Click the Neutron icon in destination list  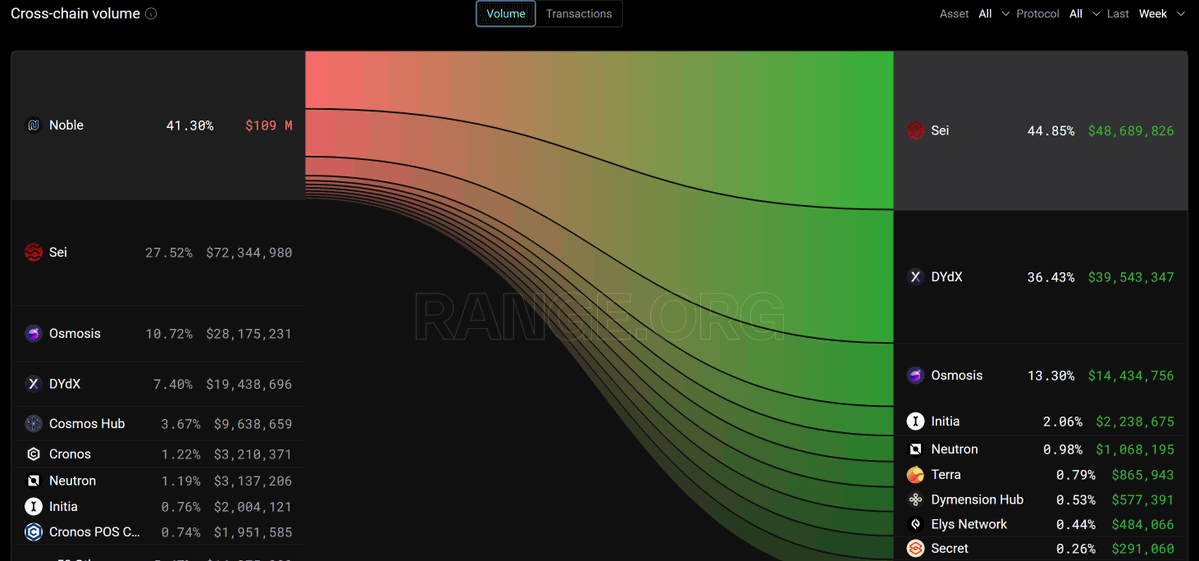pos(915,449)
